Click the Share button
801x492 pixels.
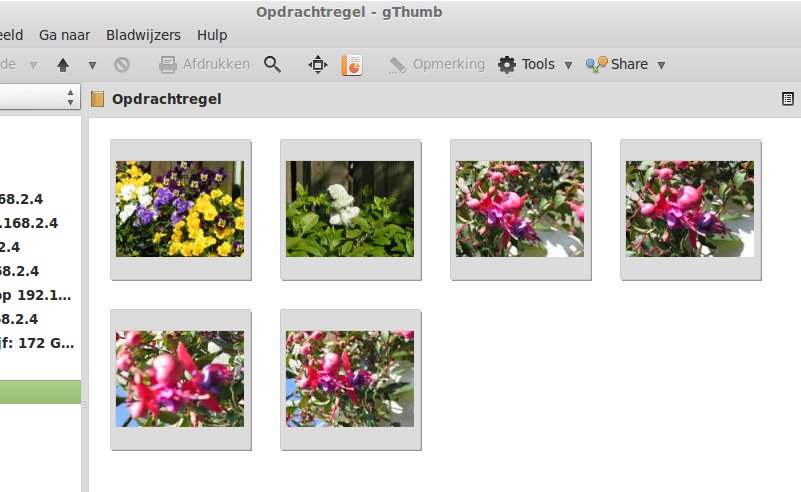(617, 64)
